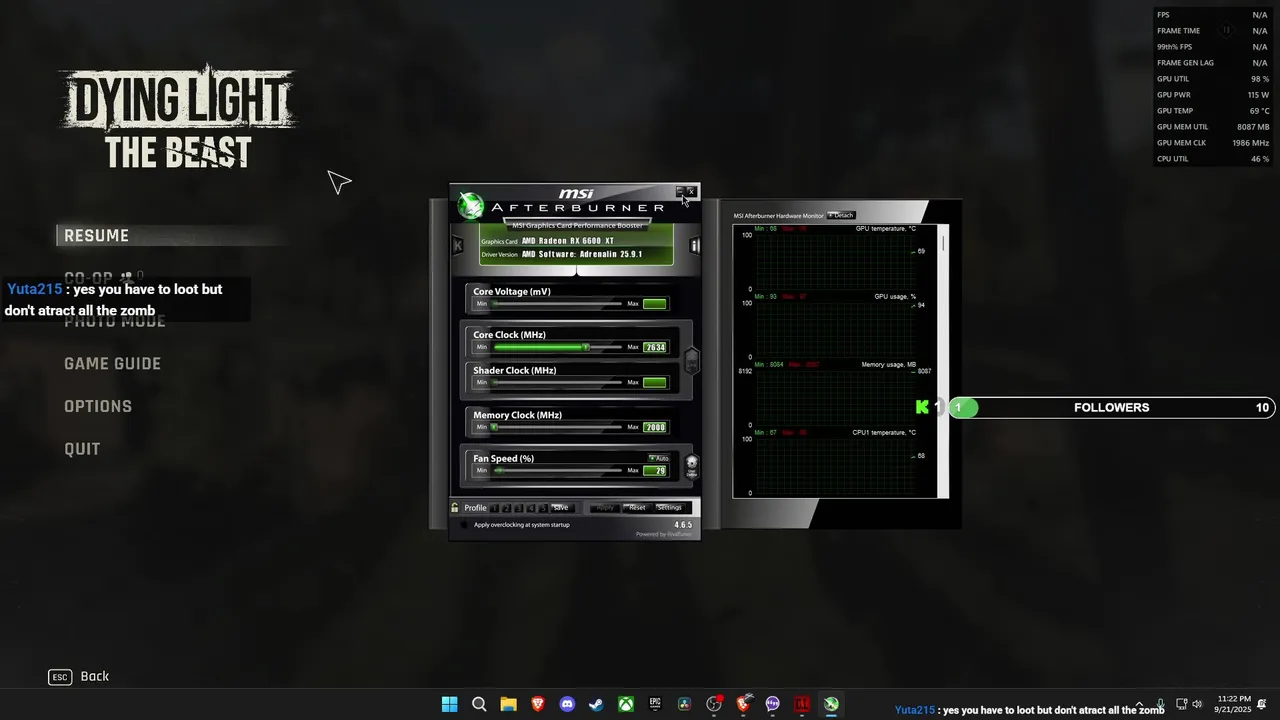
Task: Click the Memory Clock value field 2000
Action: point(655,427)
